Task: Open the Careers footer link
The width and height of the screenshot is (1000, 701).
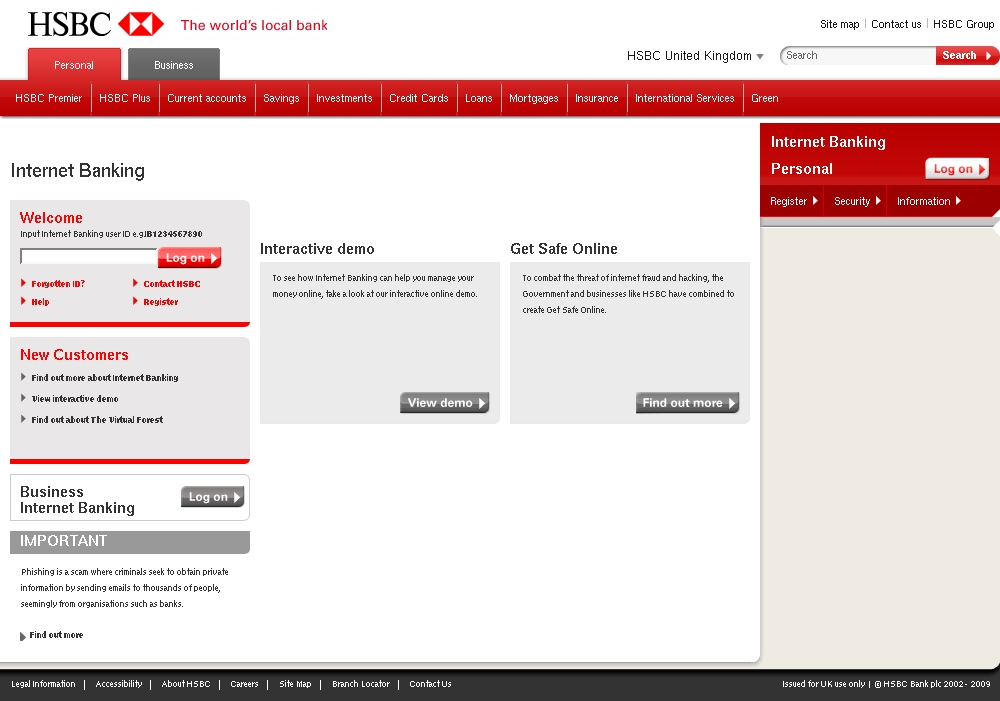Action: tap(244, 684)
